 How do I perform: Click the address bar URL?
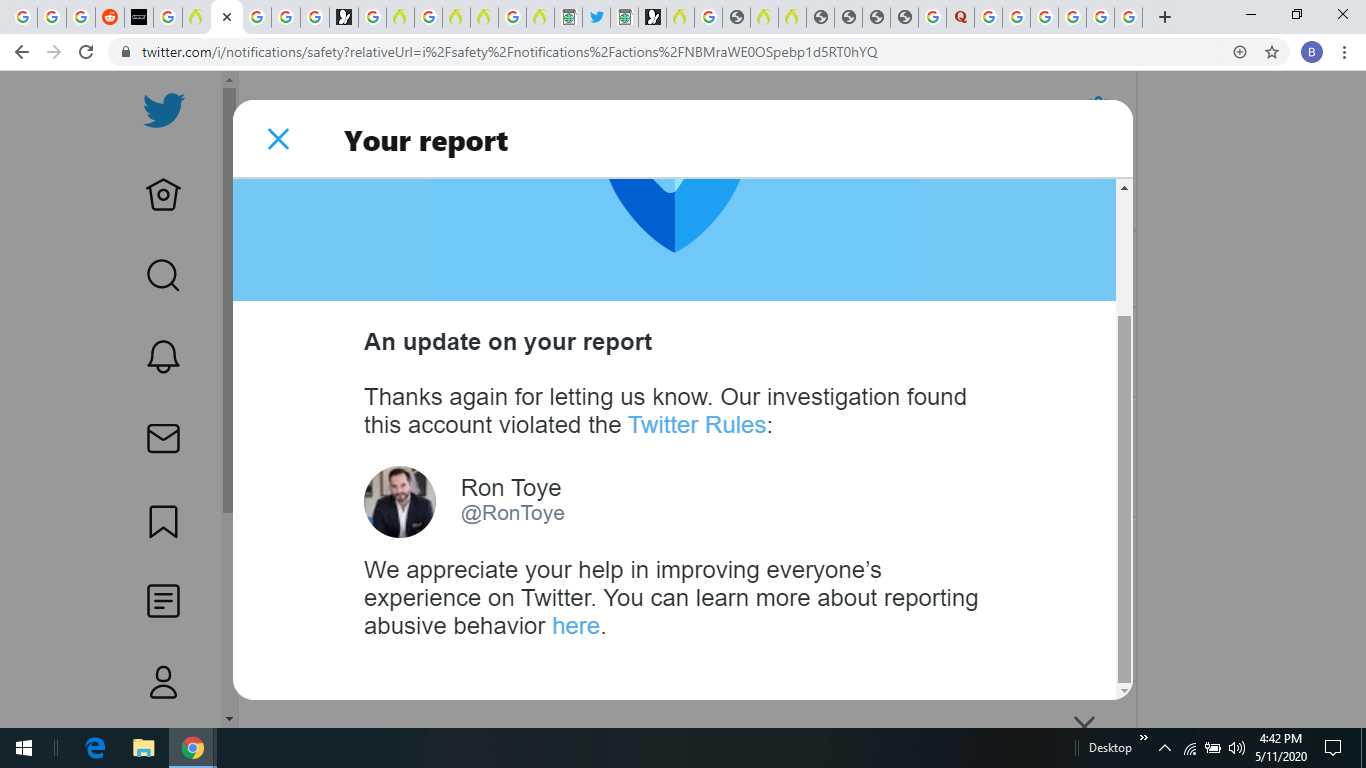(x=509, y=52)
